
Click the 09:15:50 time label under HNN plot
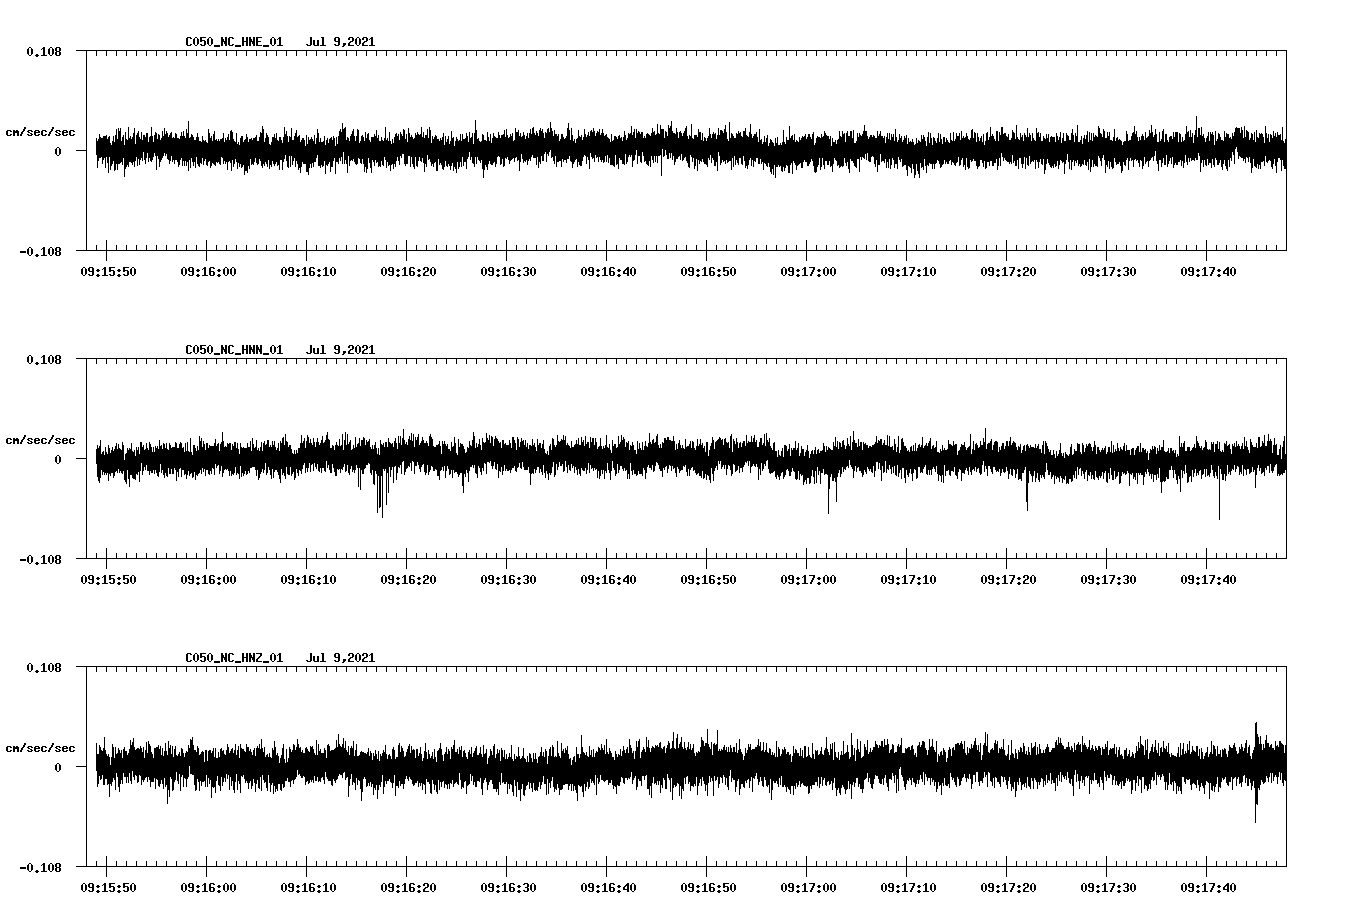tap(108, 580)
